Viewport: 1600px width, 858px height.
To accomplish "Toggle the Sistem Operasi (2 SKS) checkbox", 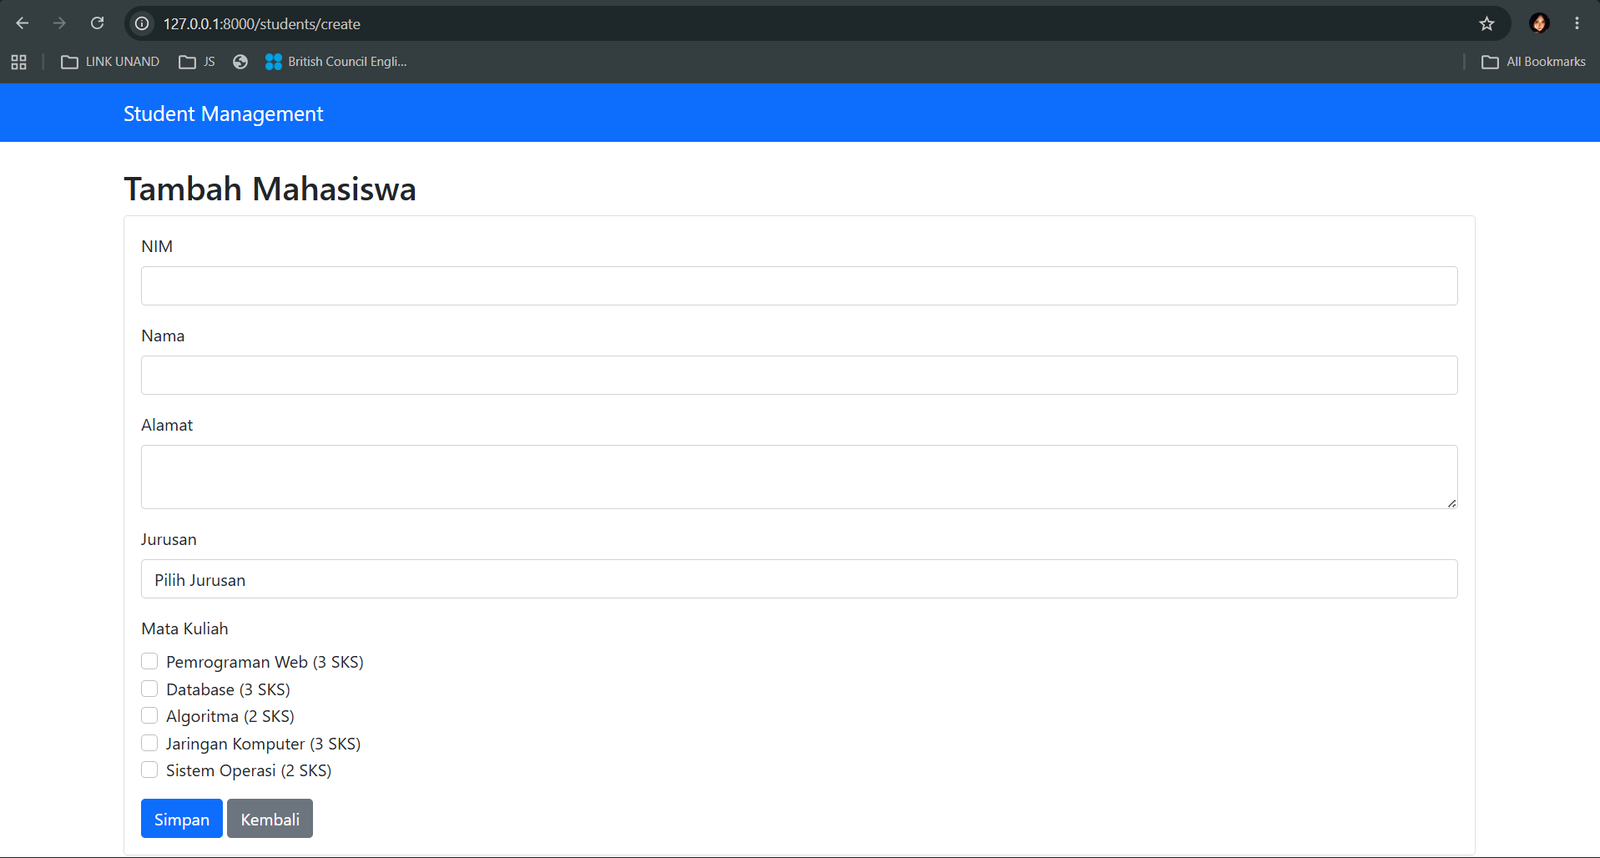I will [x=149, y=770].
